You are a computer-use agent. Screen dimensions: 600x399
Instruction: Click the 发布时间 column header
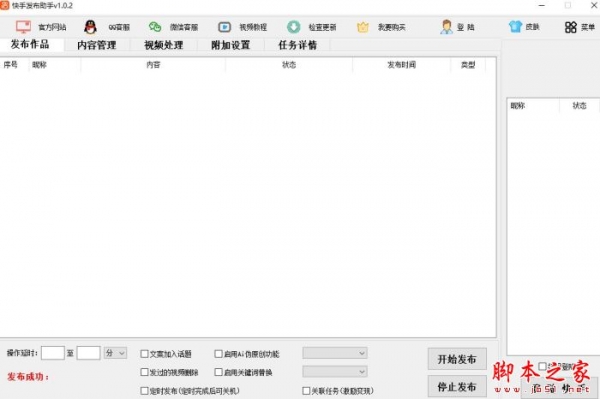[x=401, y=65]
